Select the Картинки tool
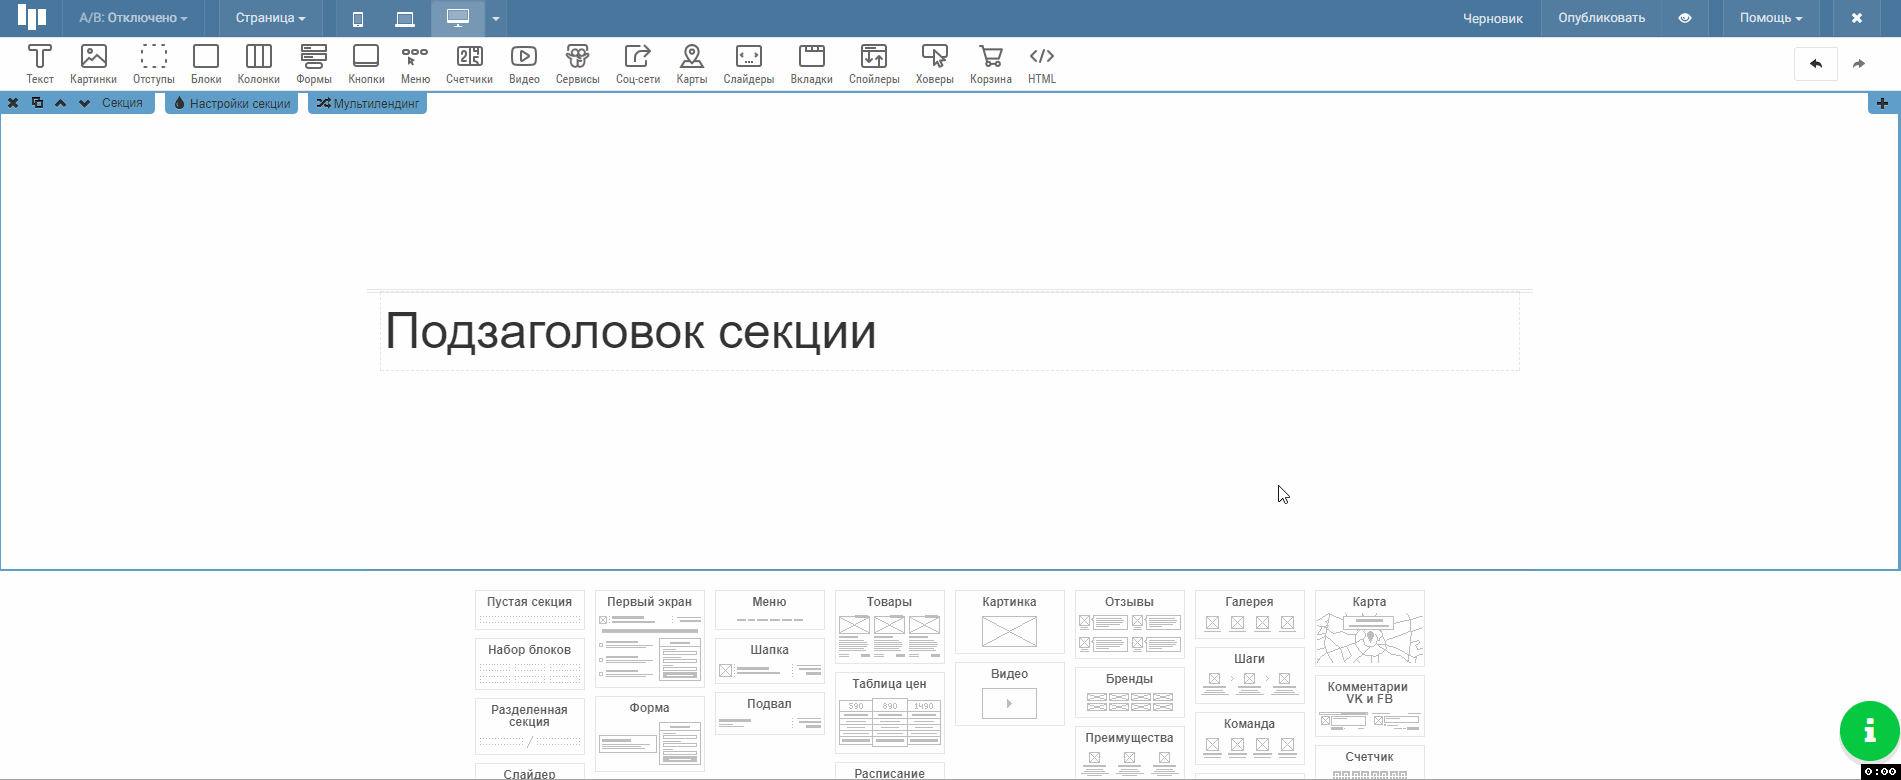 (93, 64)
